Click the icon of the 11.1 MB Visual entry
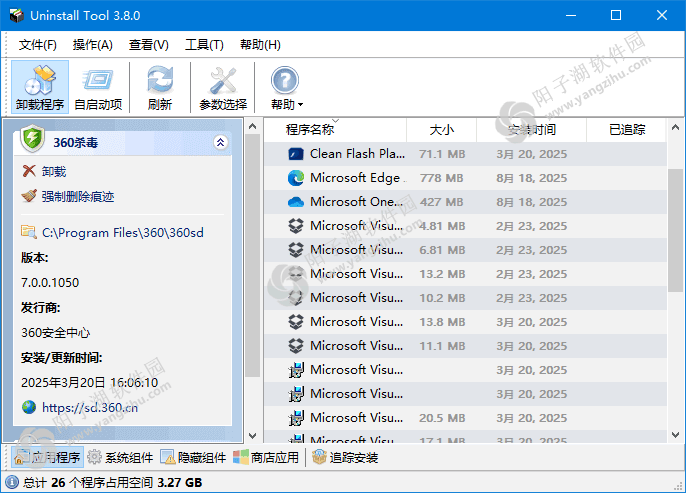 click(x=296, y=346)
